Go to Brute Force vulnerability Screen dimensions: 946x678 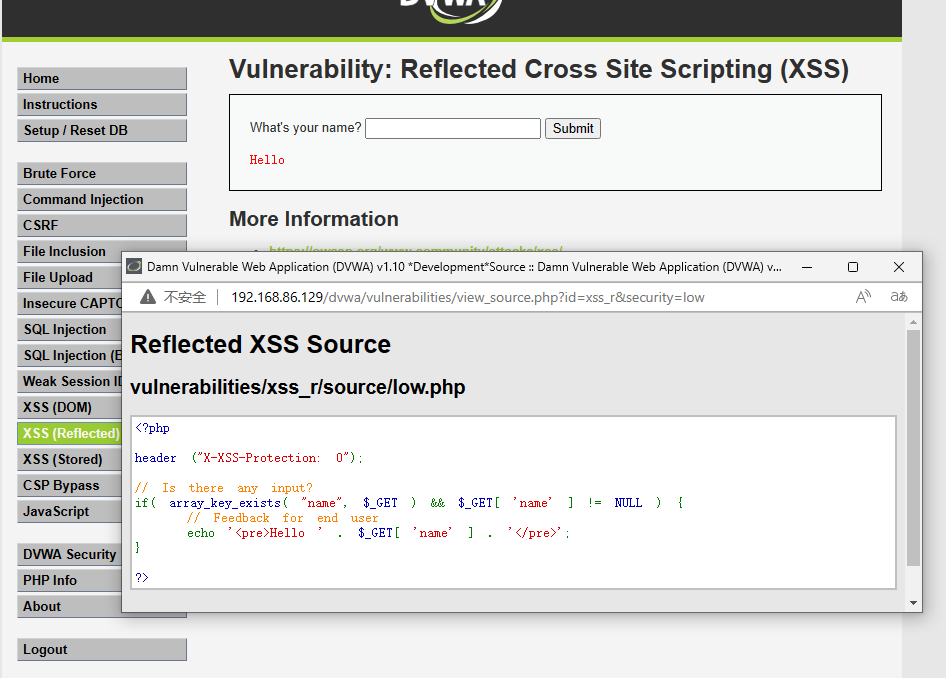pos(102,173)
